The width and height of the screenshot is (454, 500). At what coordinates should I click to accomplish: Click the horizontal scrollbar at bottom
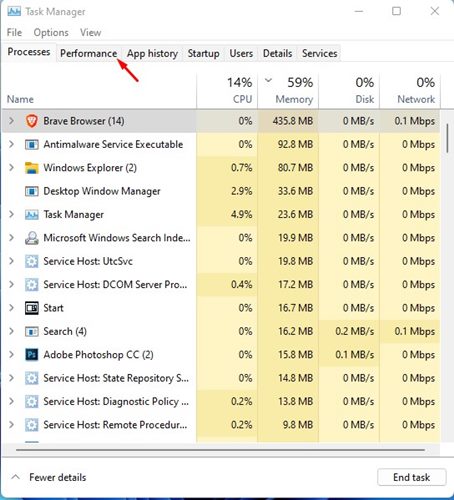pyautogui.click(x=220, y=450)
